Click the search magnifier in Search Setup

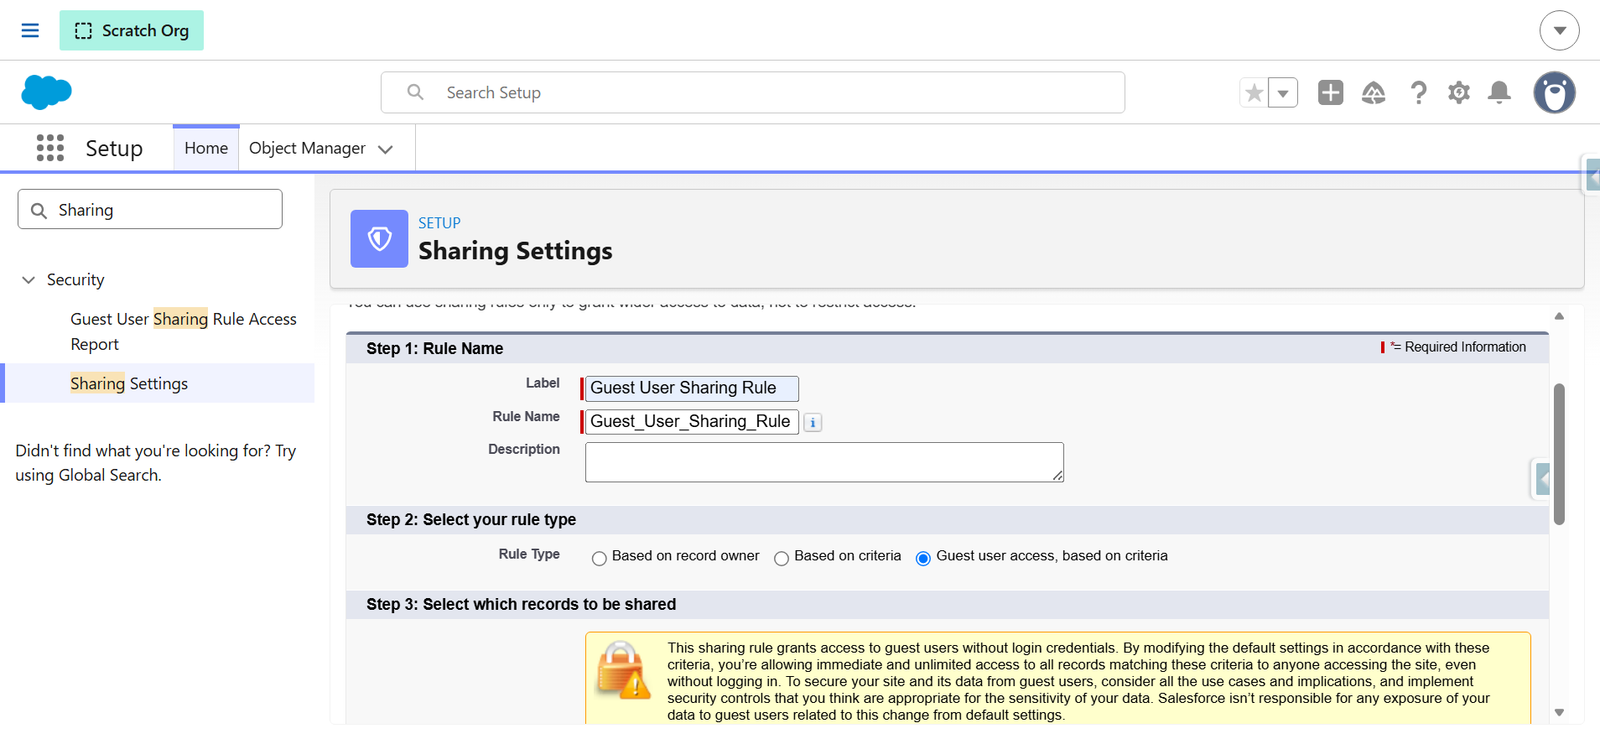pyautogui.click(x=415, y=92)
